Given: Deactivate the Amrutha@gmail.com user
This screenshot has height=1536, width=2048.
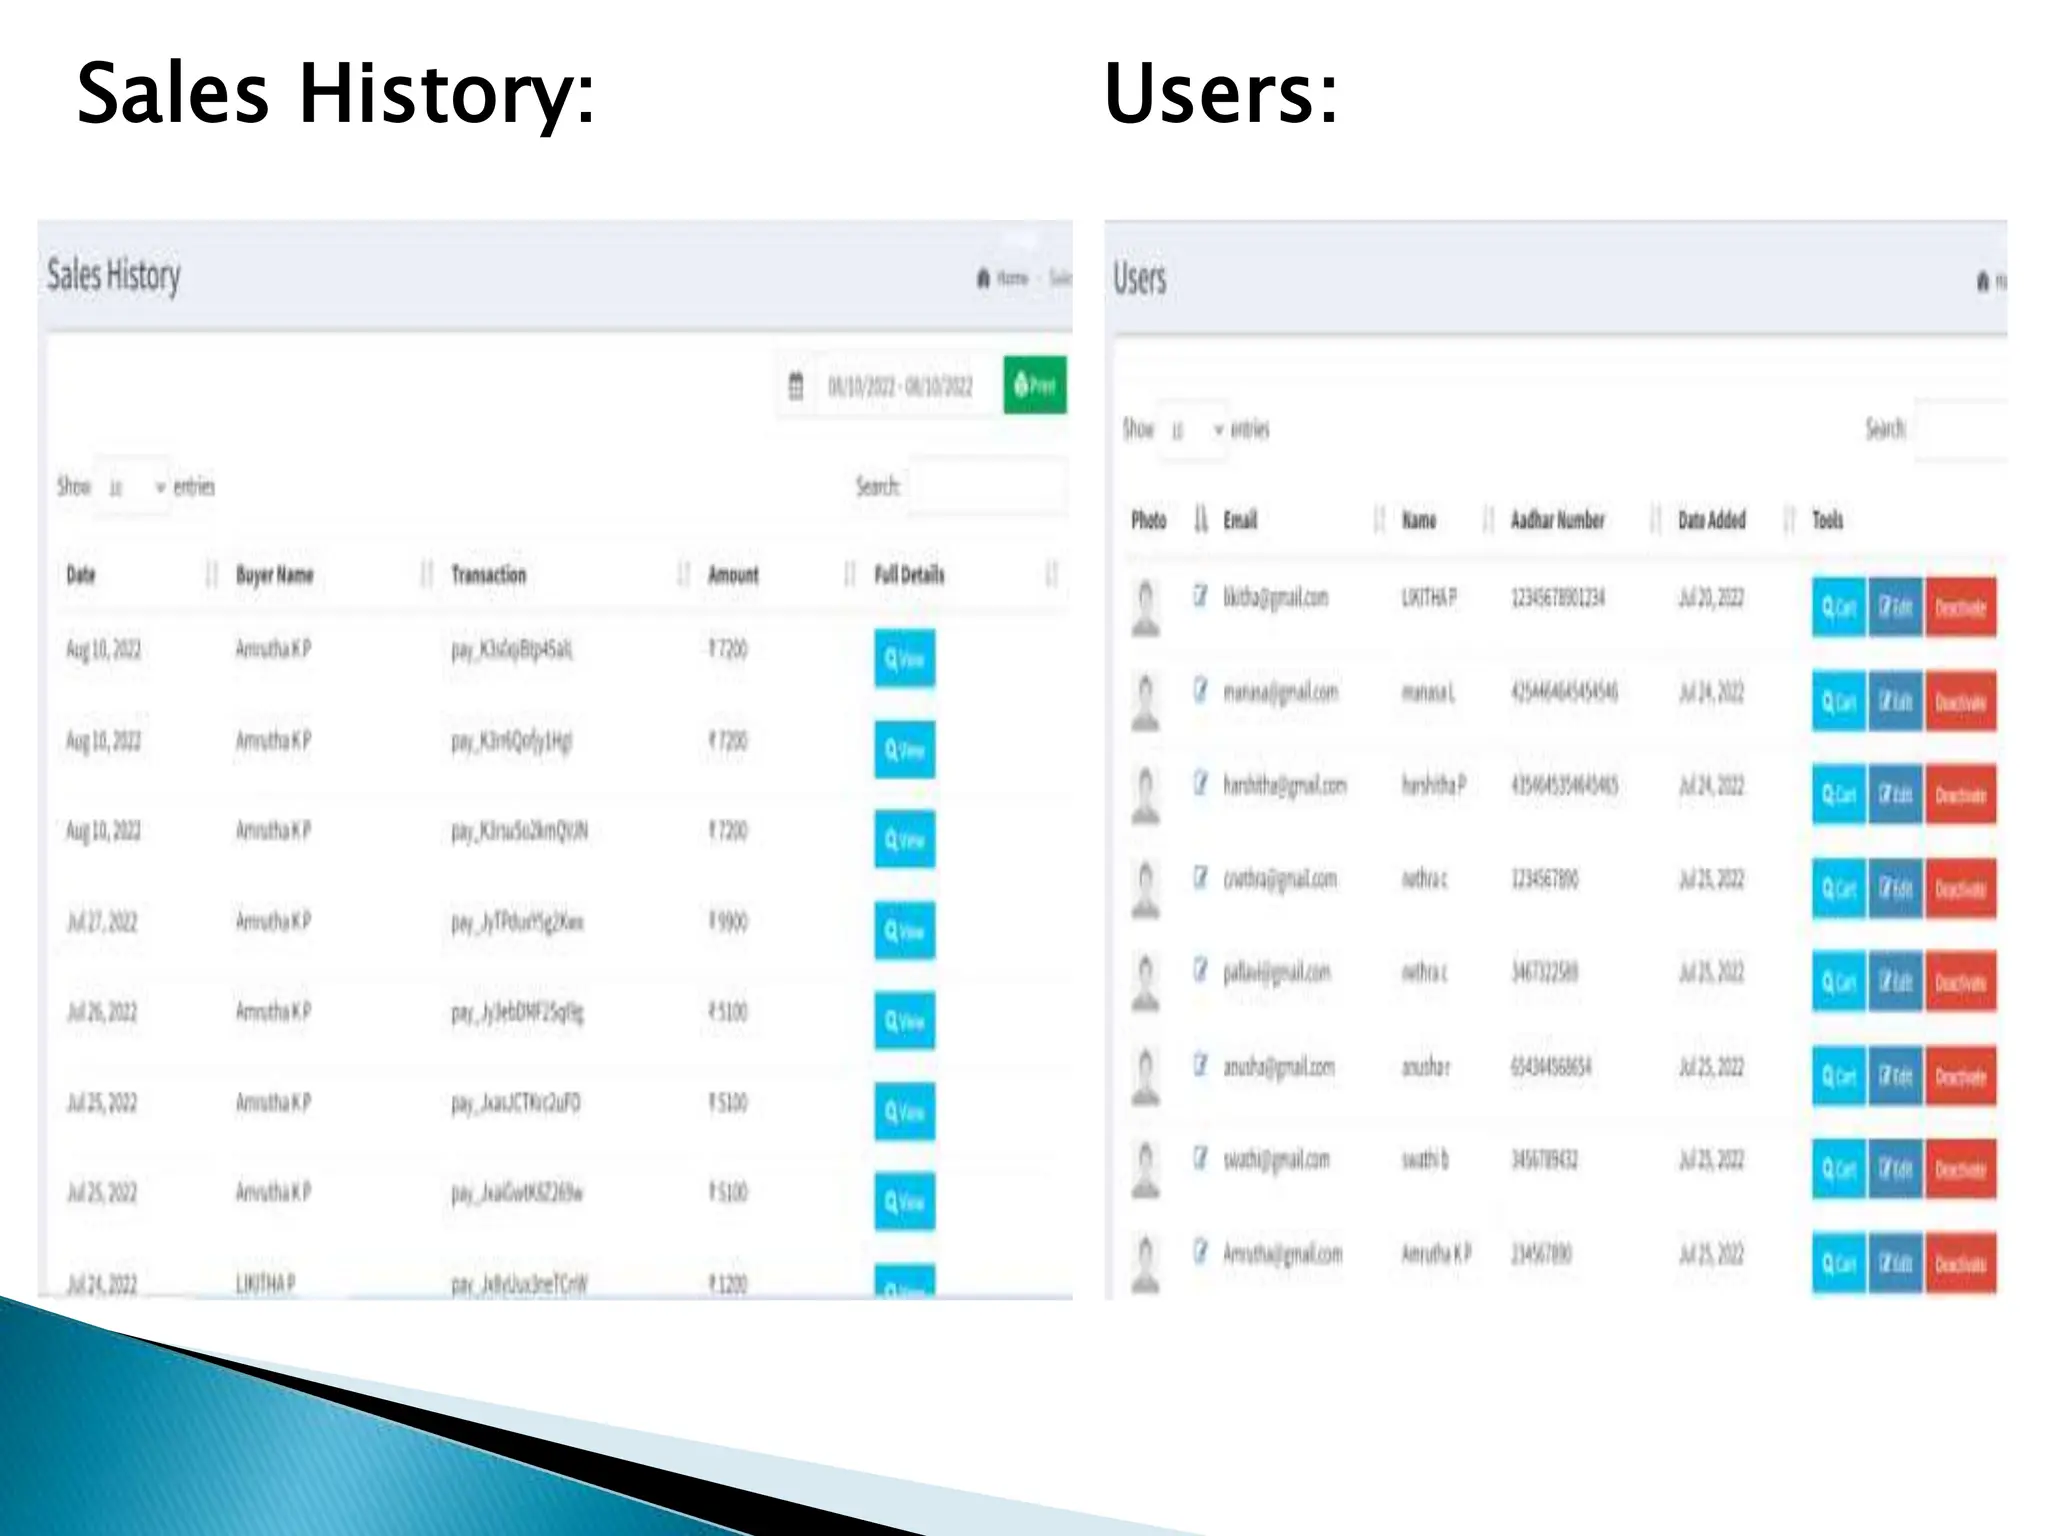Looking at the screenshot, I should point(1960,1263).
